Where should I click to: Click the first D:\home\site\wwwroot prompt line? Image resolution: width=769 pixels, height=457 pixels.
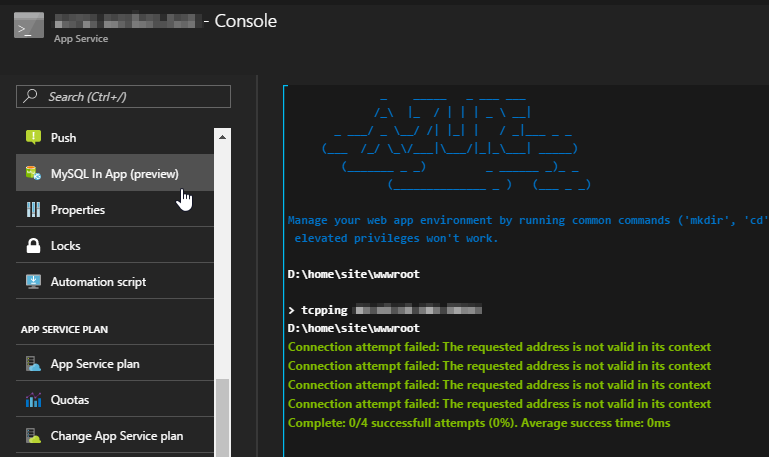354,274
